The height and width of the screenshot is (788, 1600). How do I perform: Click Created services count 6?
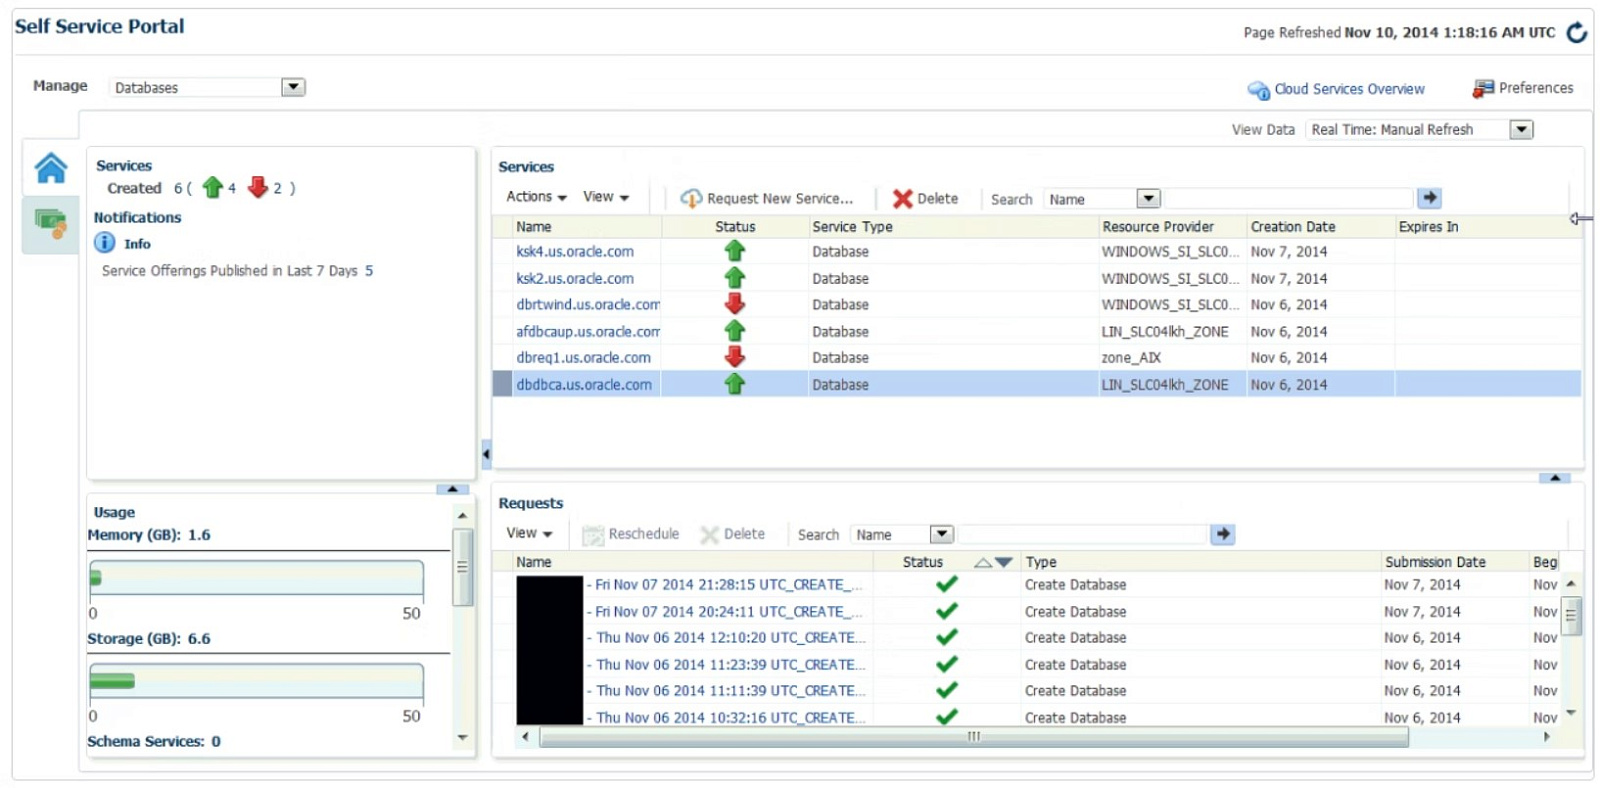click(178, 188)
